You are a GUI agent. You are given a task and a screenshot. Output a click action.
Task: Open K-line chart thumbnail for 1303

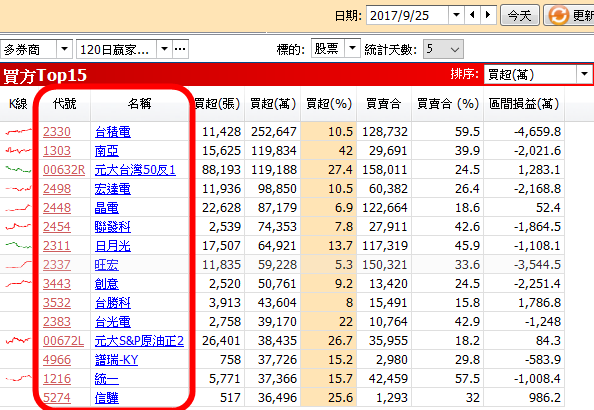coord(19,151)
